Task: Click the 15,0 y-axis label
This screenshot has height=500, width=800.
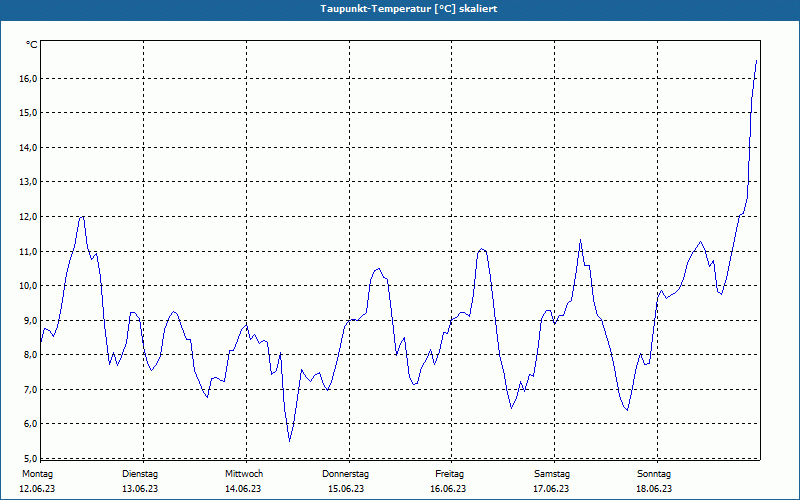Action: pos(28,113)
